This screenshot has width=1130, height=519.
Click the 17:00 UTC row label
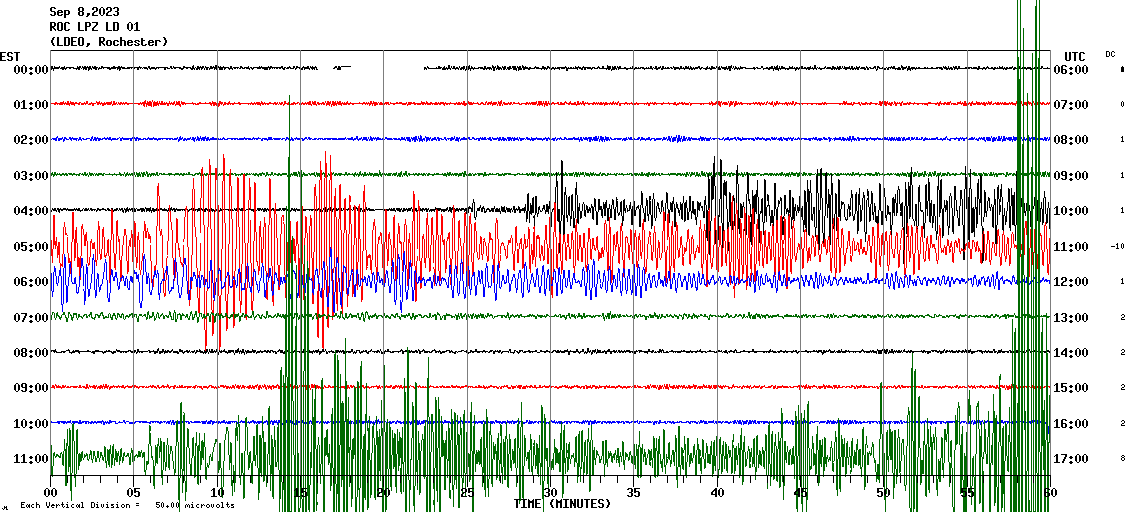[1071, 459]
